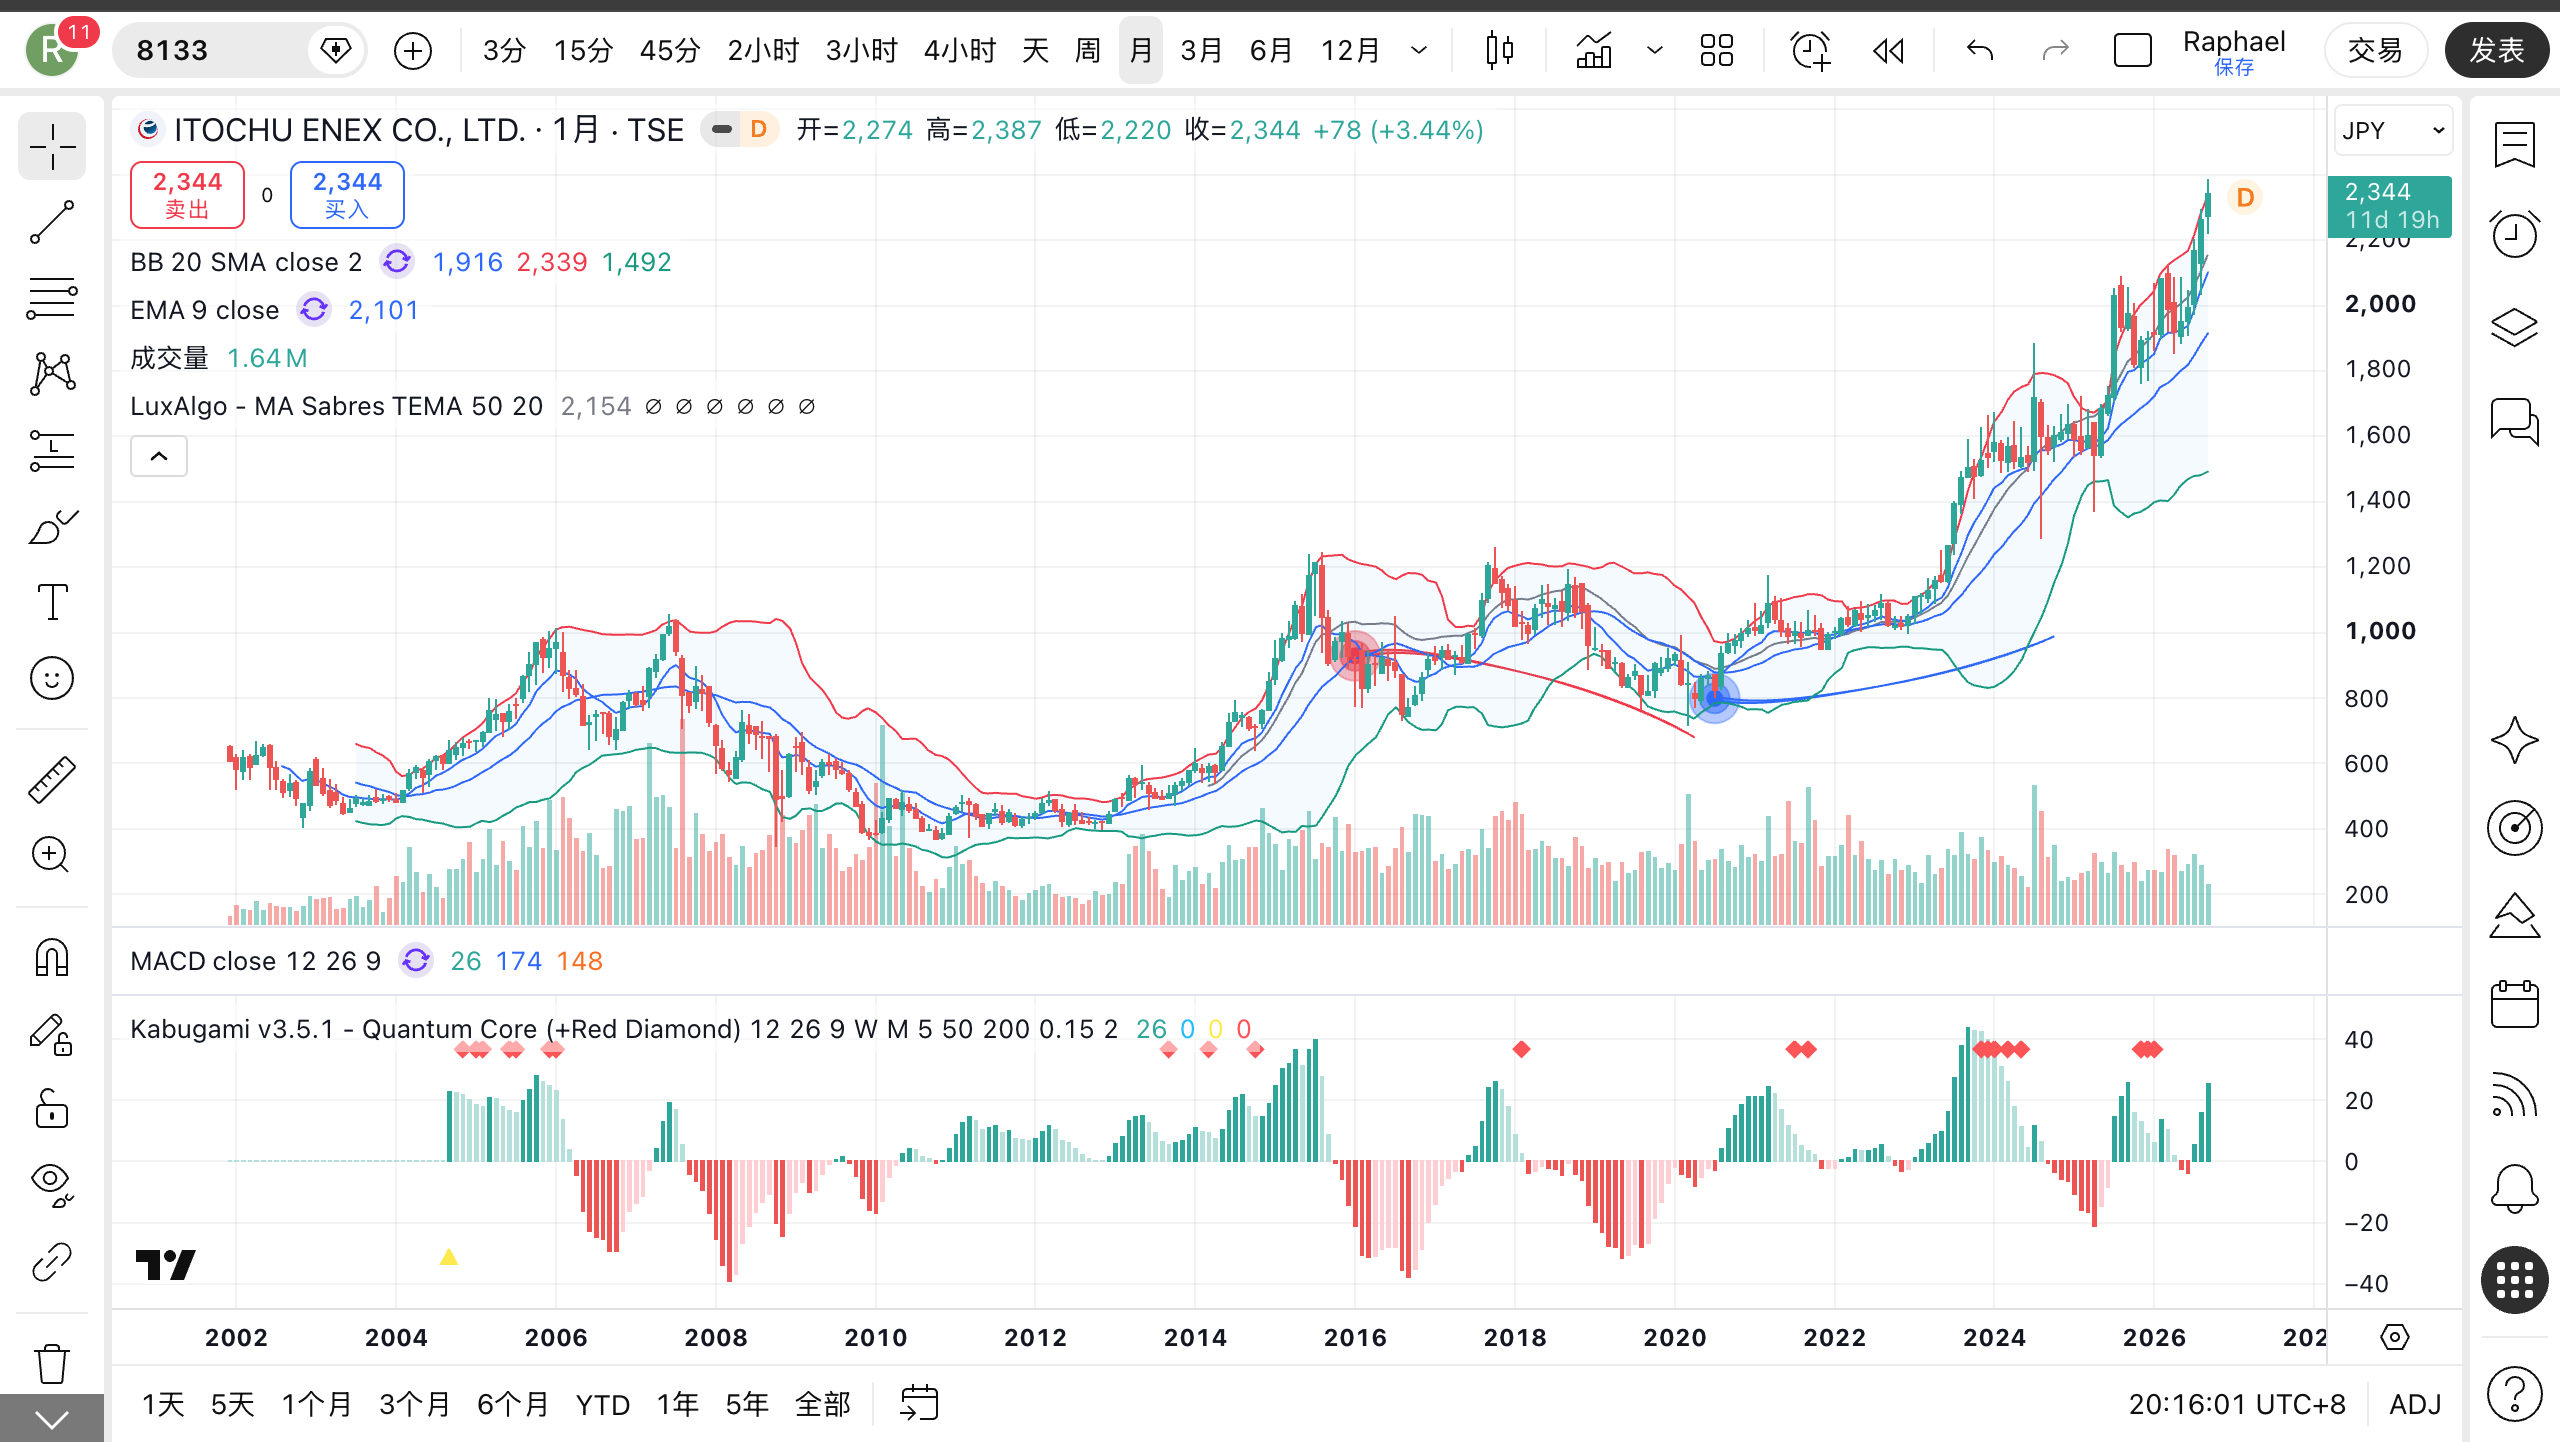Set date range to 1年
The image size is (2560, 1442).
pos(677,1404)
